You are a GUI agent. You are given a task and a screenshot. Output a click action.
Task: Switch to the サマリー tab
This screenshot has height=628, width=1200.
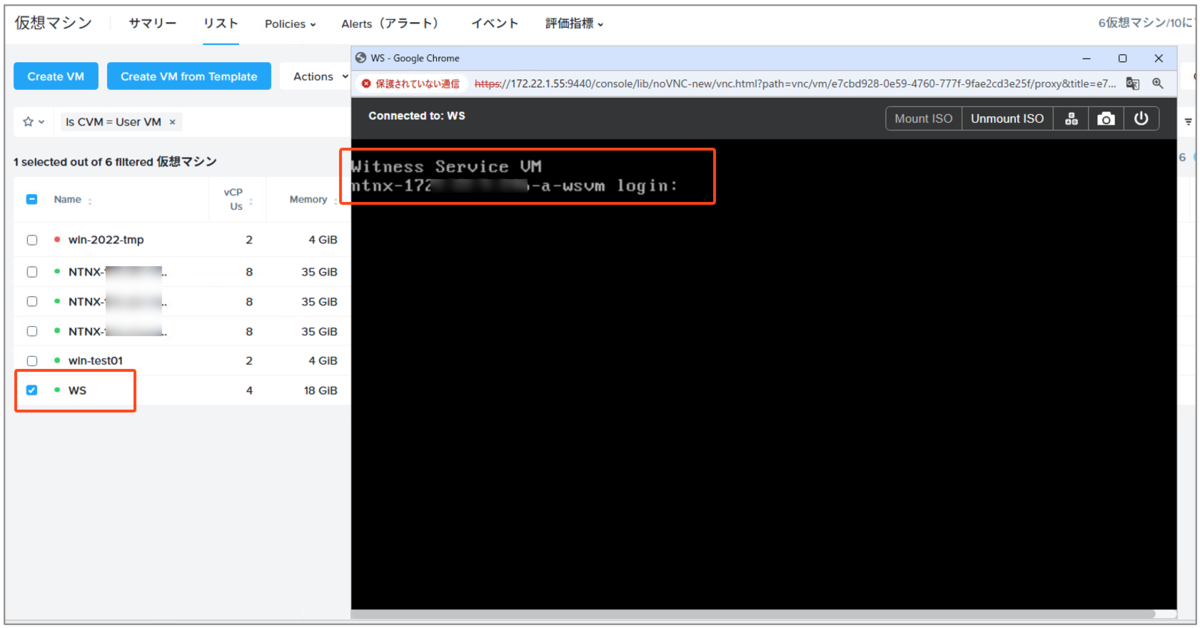tap(152, 23)
